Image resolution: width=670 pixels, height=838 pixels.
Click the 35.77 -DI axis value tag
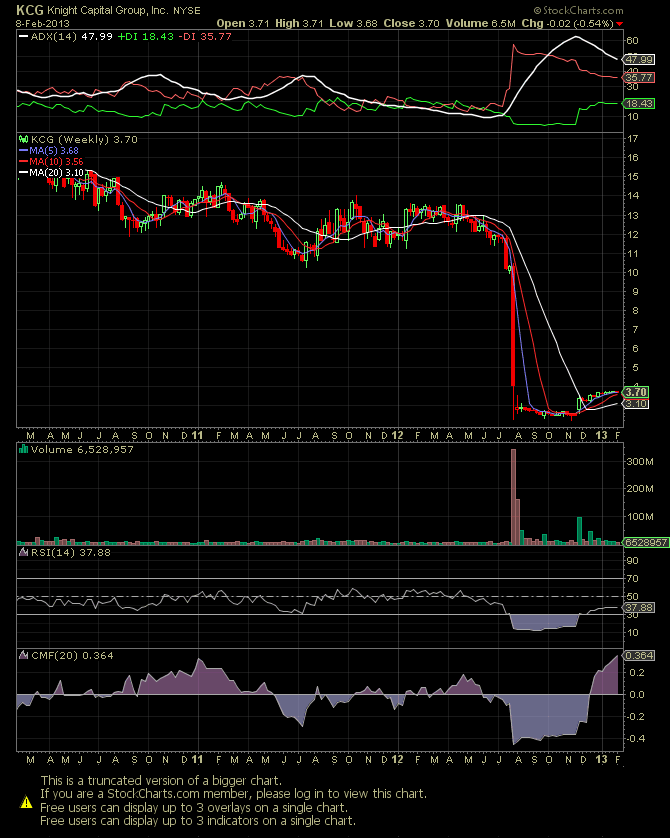(639, 78)
